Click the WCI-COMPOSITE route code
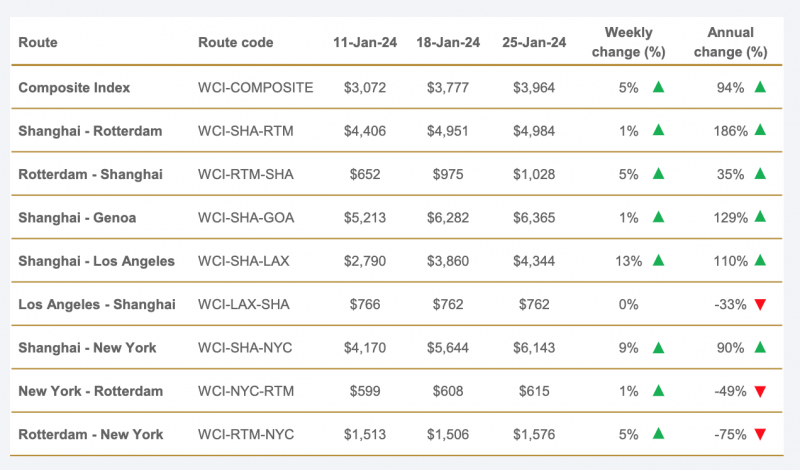This screenshot has width=800, height=470. pyautogui.click(x=256, y=88)
